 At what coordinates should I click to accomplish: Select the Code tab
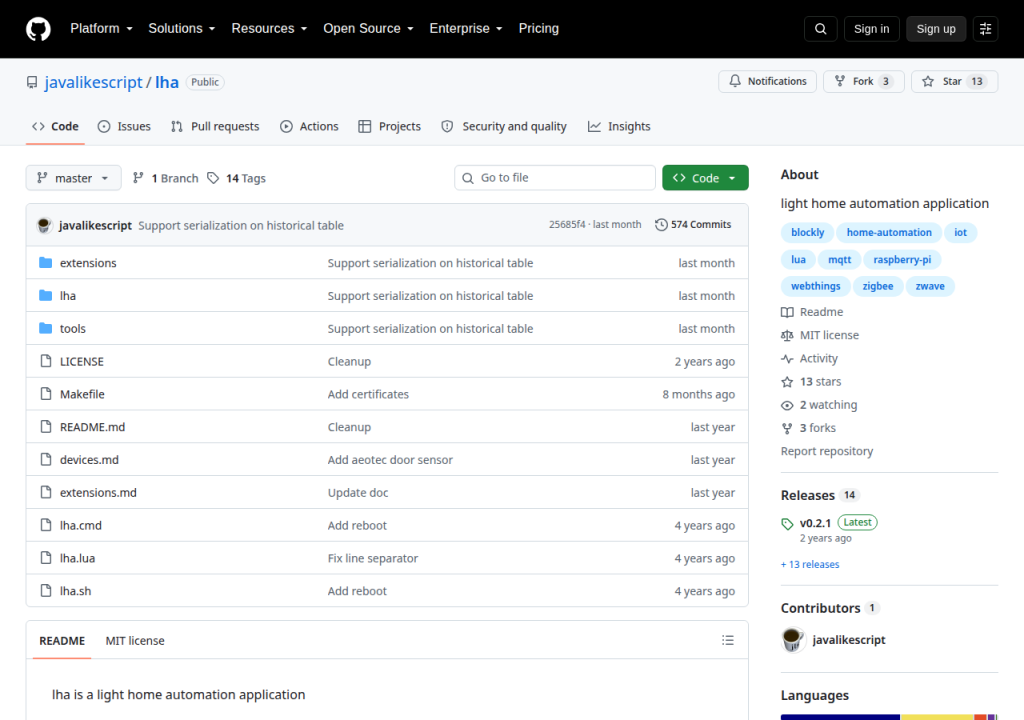coord(56,126)
